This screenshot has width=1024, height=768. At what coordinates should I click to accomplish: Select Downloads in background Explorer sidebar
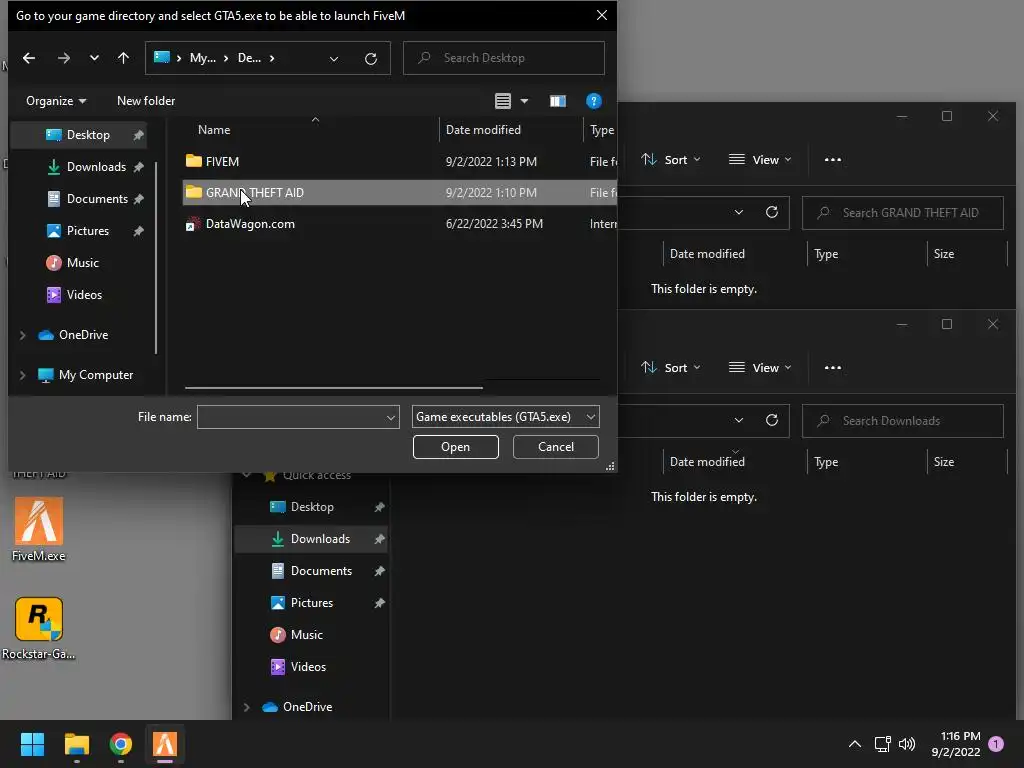(311, 539)
